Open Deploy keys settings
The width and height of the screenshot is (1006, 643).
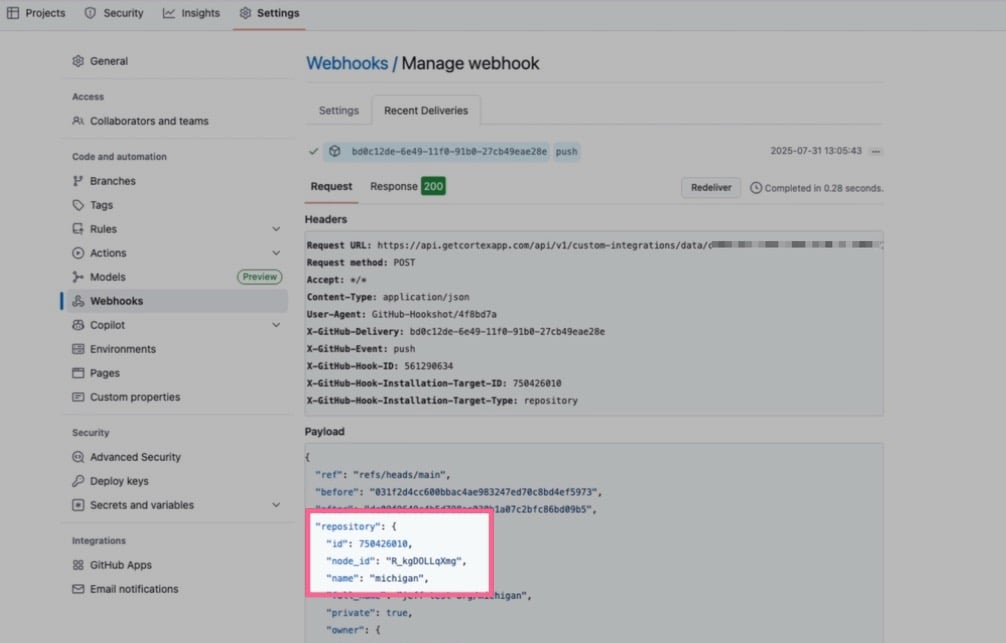pyautogui.click(x=119, y=481)
